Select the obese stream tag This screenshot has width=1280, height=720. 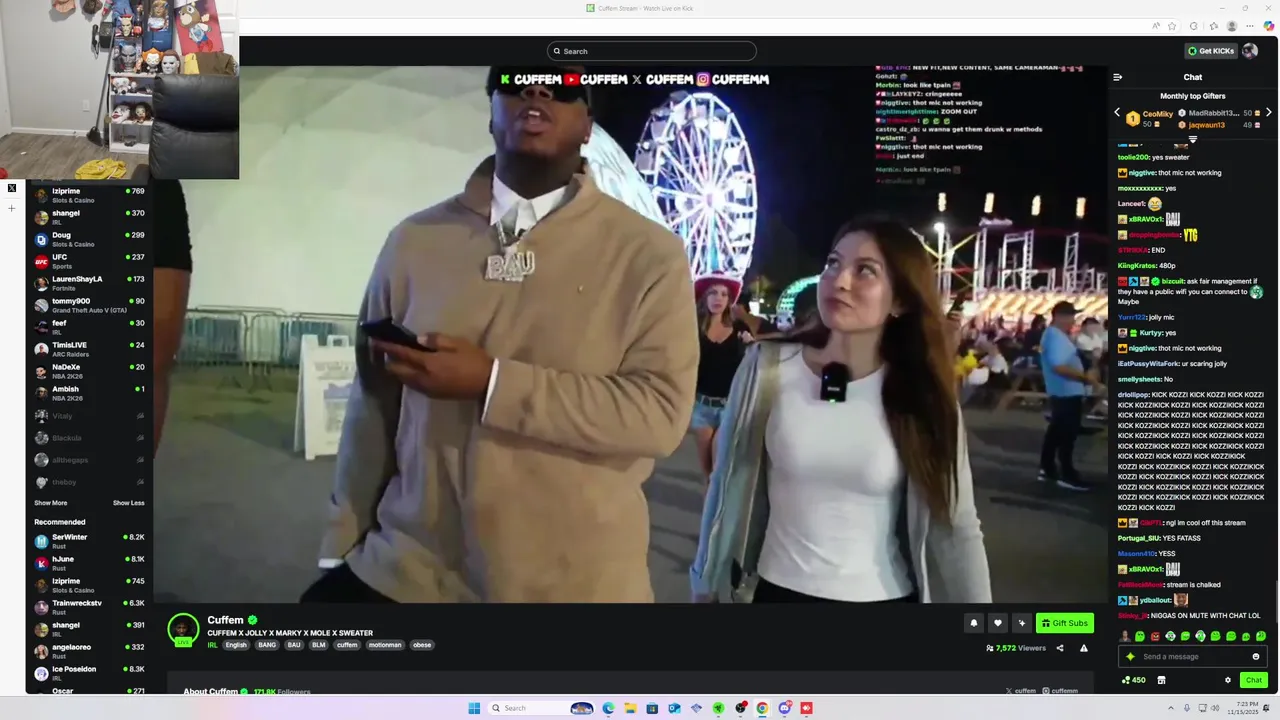tap(422, 645)
